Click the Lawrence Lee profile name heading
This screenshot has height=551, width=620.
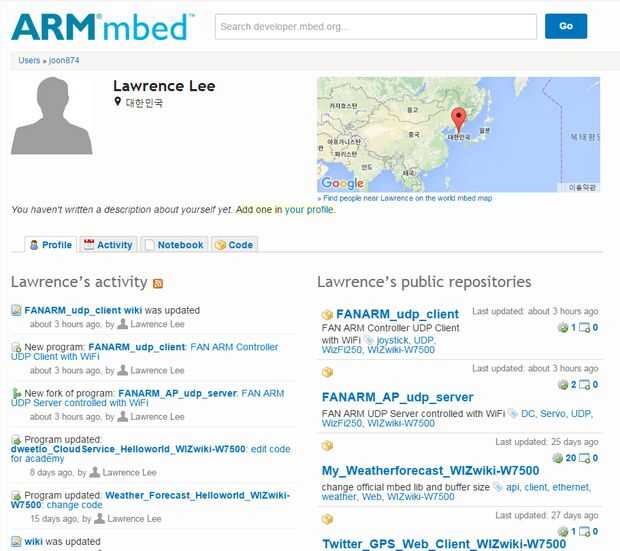click(164, 86)
